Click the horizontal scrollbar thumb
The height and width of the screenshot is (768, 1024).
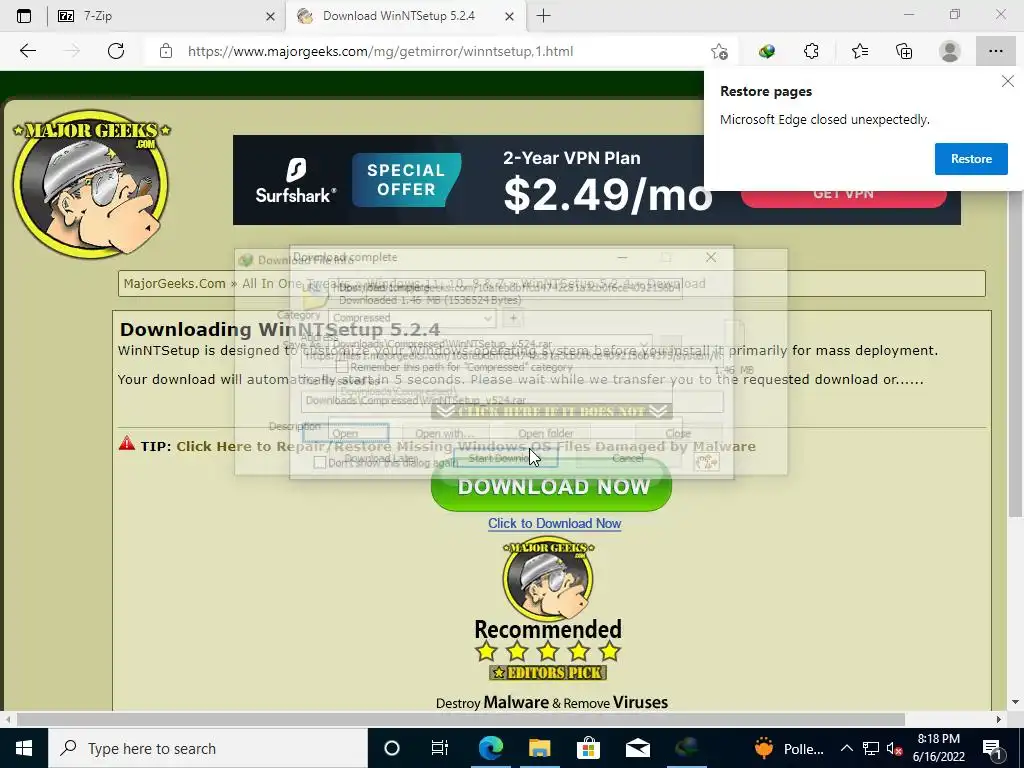(x=460, y=719)
